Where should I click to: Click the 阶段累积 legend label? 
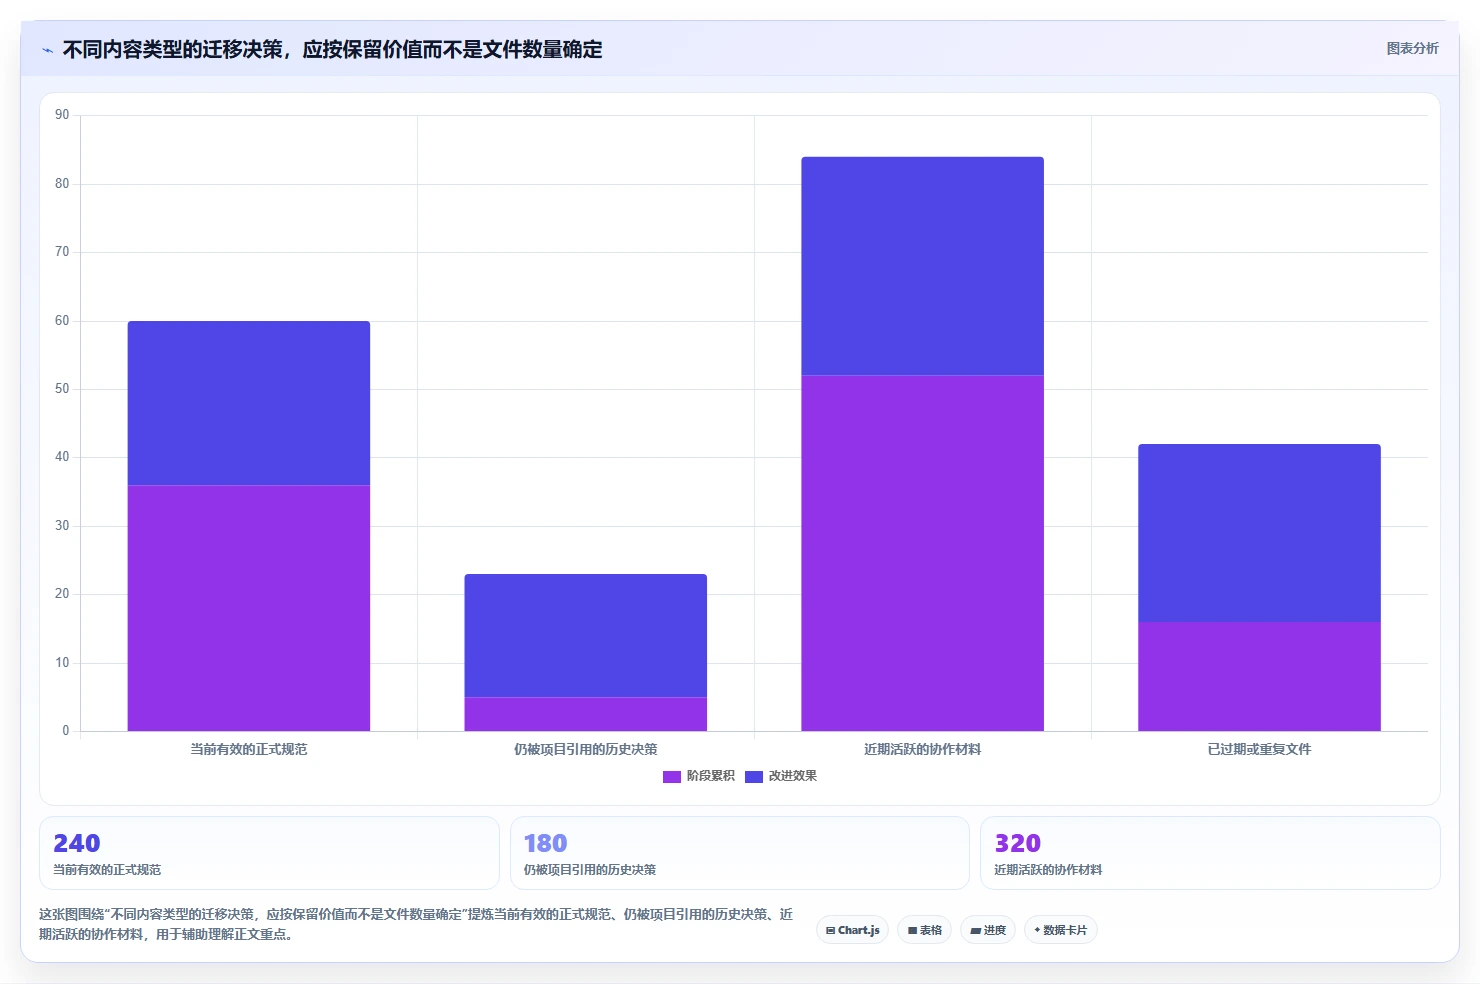[711, 776]
